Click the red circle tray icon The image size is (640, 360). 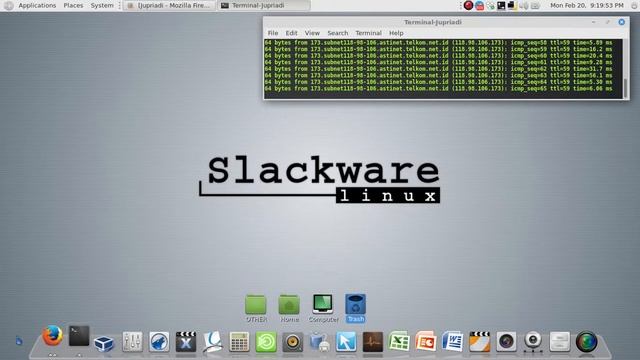[468, 6]
